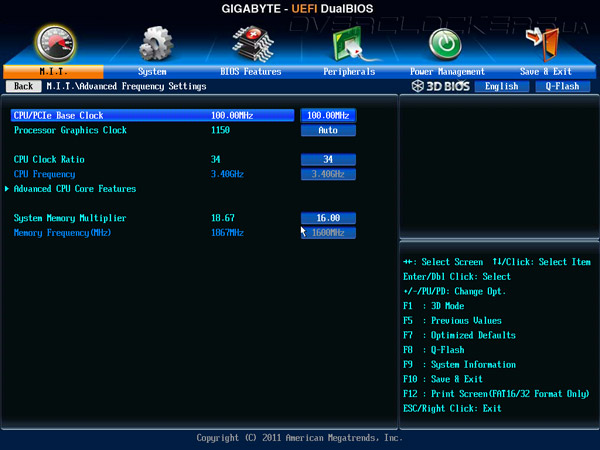Open the System Memory Multiplier 16.00 option
Screen dimensions: 600x450
(328, 218)
